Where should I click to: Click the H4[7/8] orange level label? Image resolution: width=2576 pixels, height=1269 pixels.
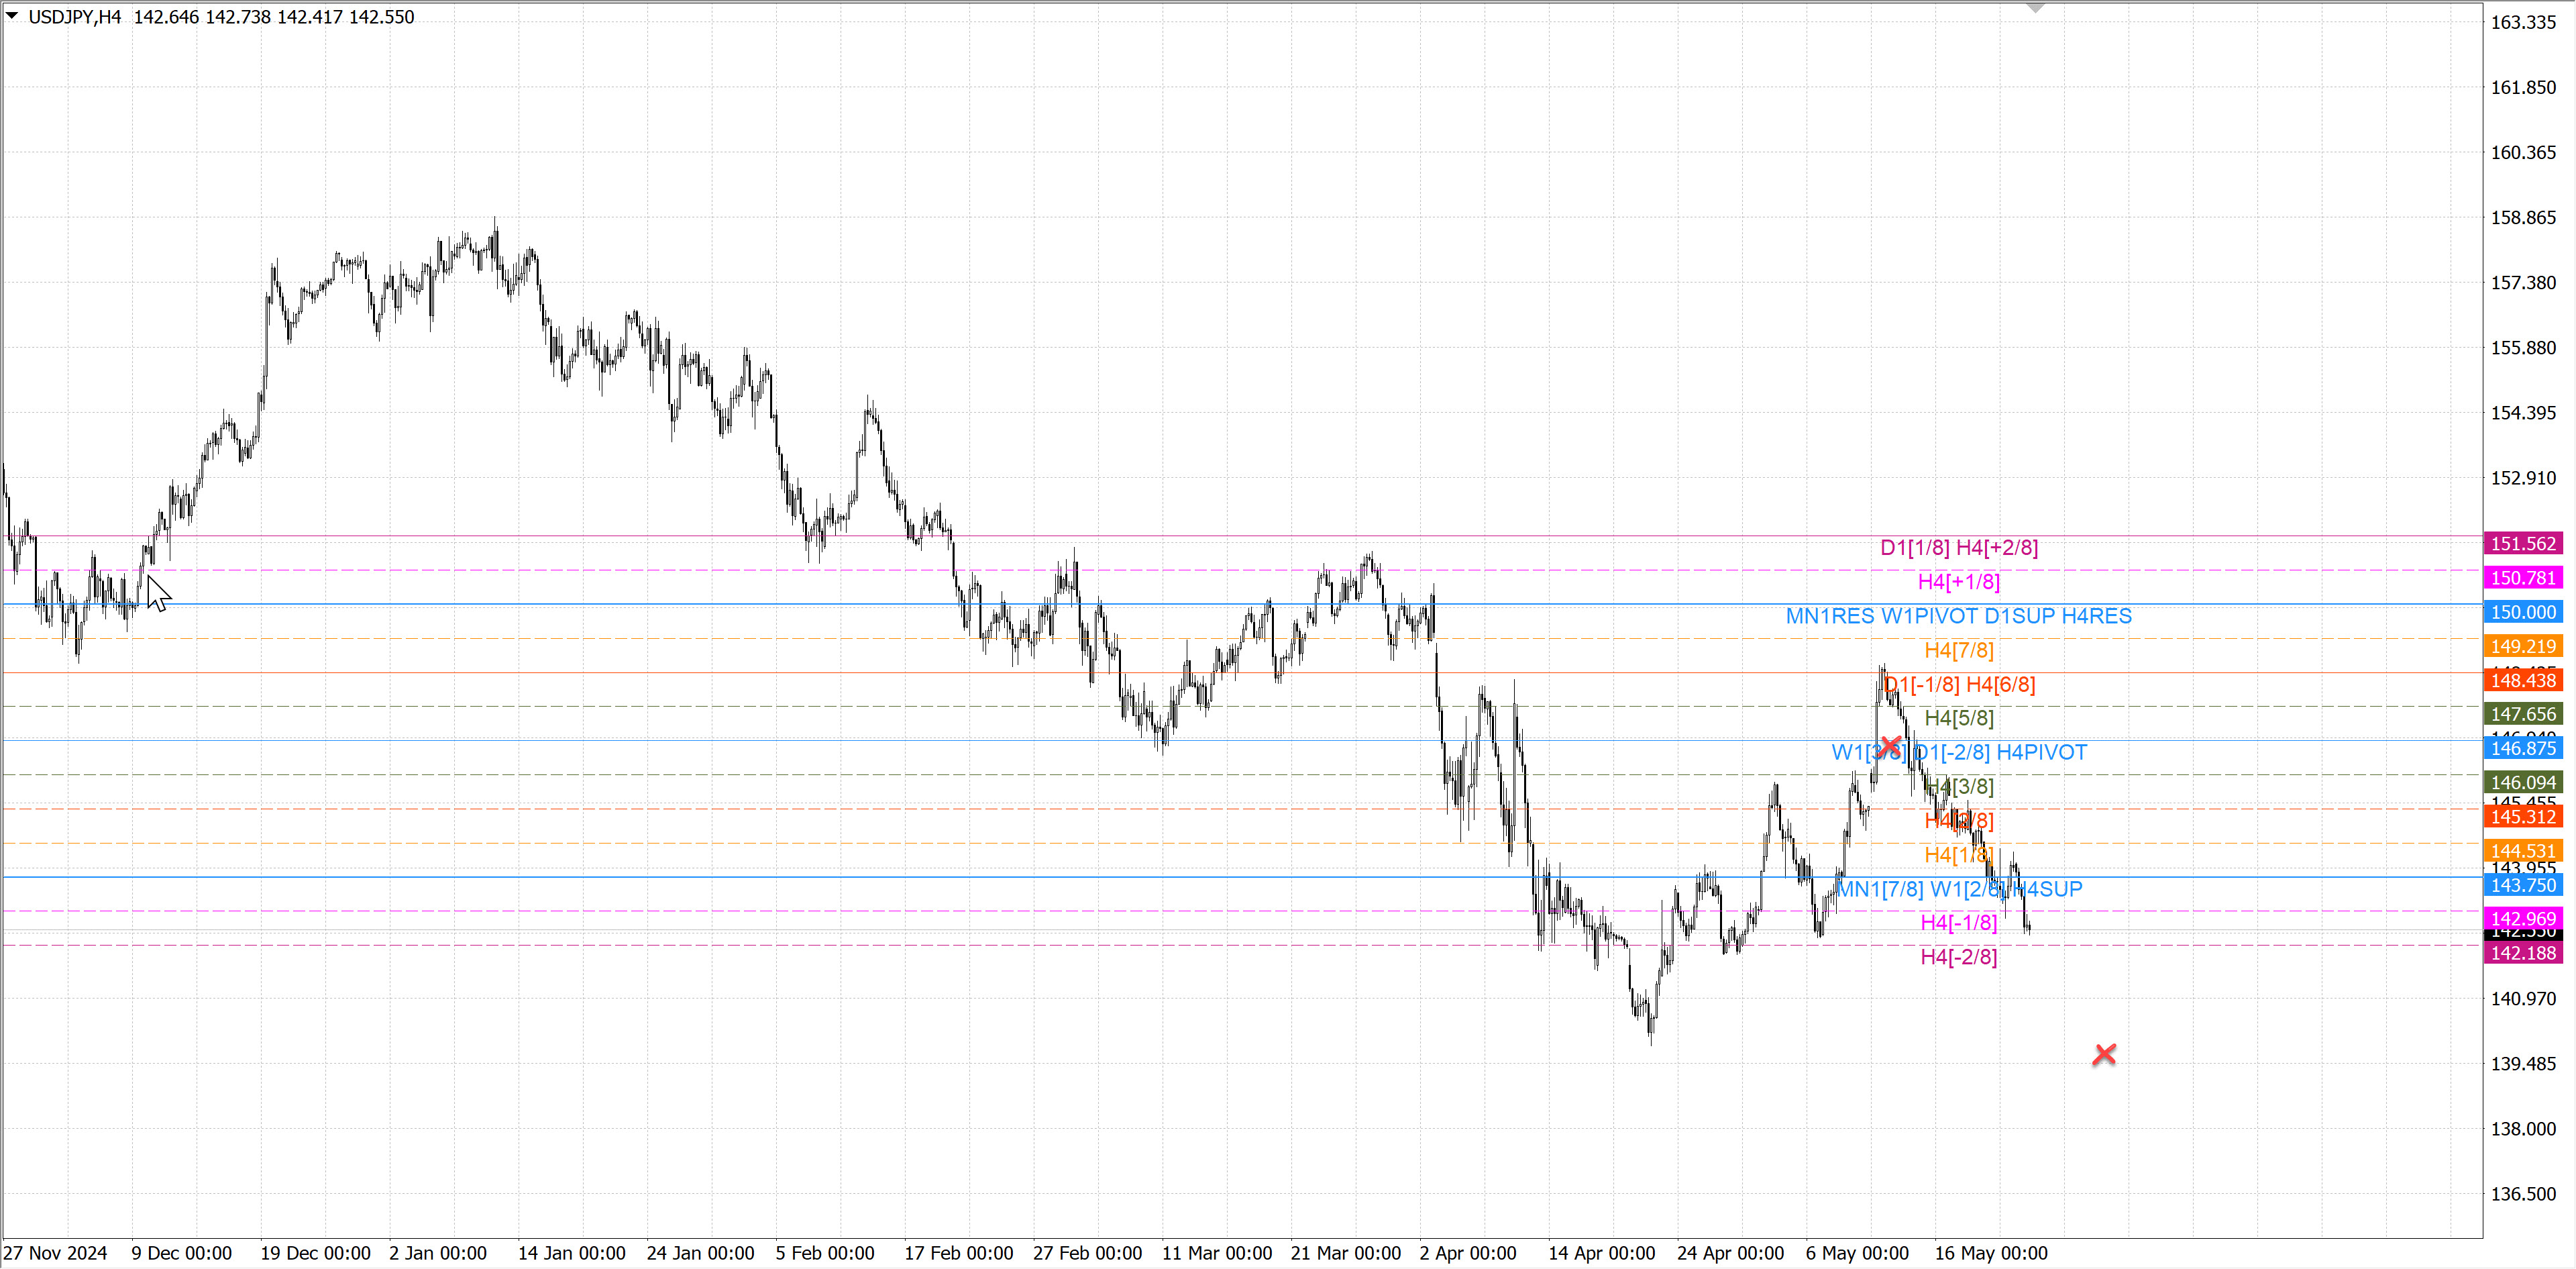pyautogui.click(x=1958, y=650)
